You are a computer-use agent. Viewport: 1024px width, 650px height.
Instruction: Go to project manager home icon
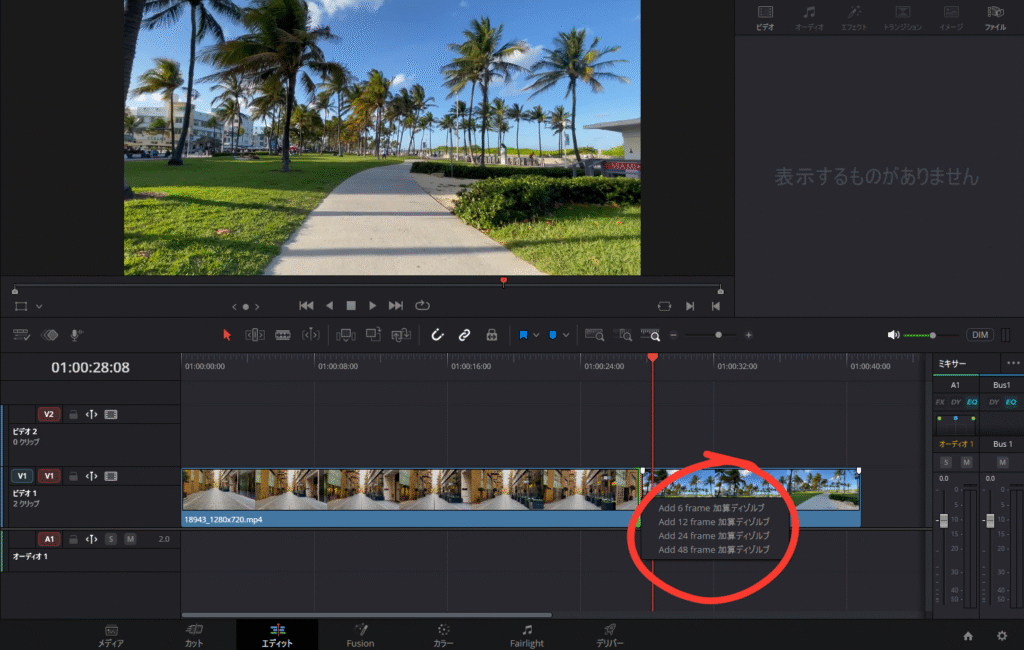click(x=968, y=635)
